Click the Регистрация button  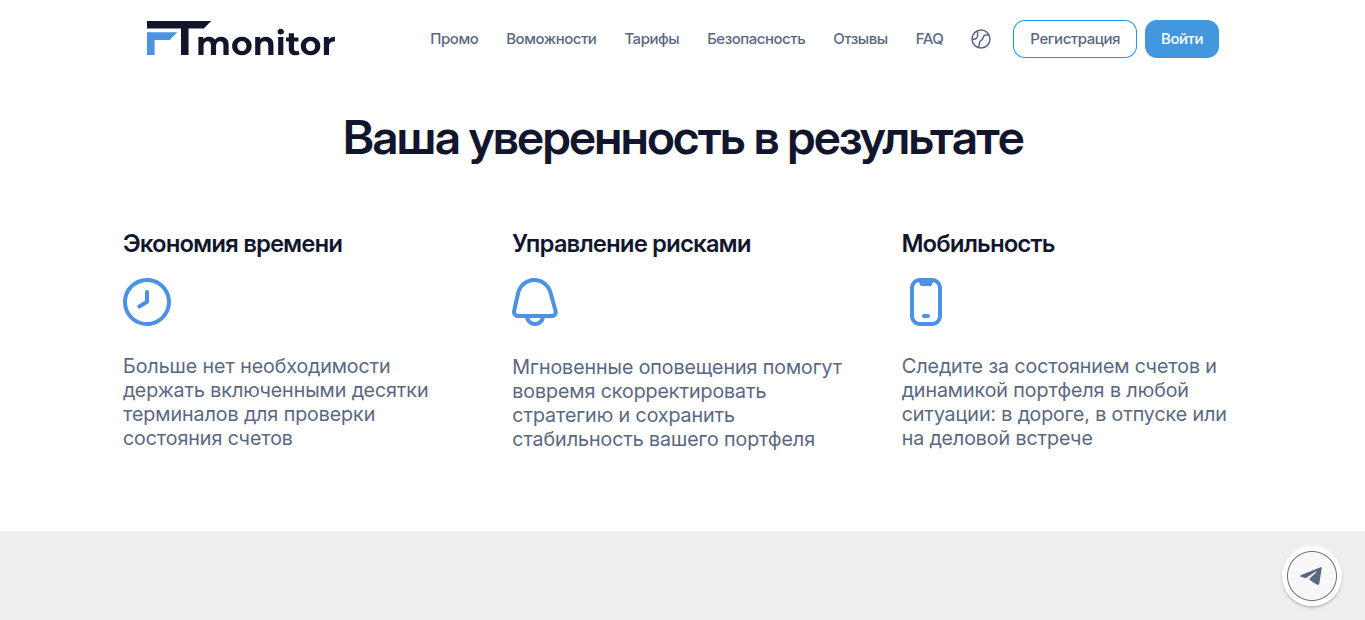[1075, 39]
